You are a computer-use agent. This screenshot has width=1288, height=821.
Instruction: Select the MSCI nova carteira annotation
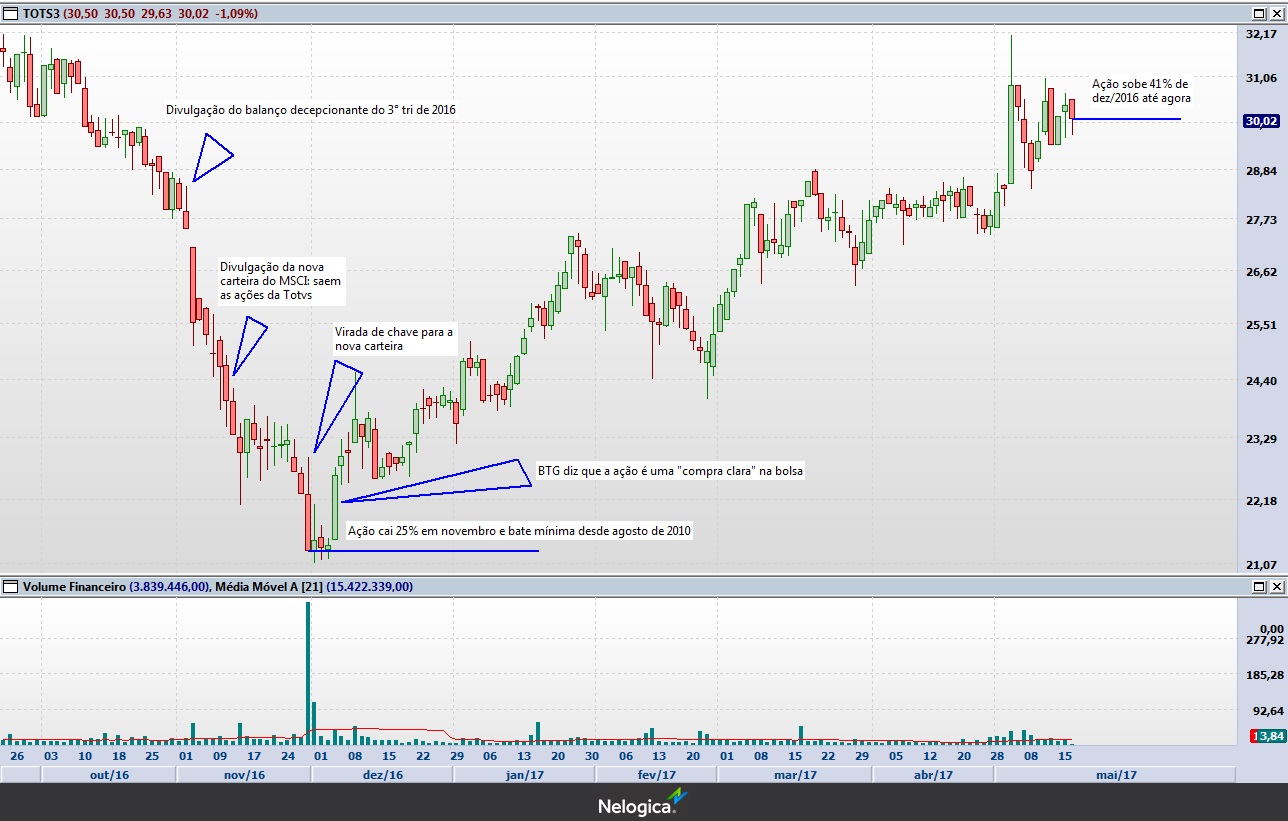click(x=280, y=281)
